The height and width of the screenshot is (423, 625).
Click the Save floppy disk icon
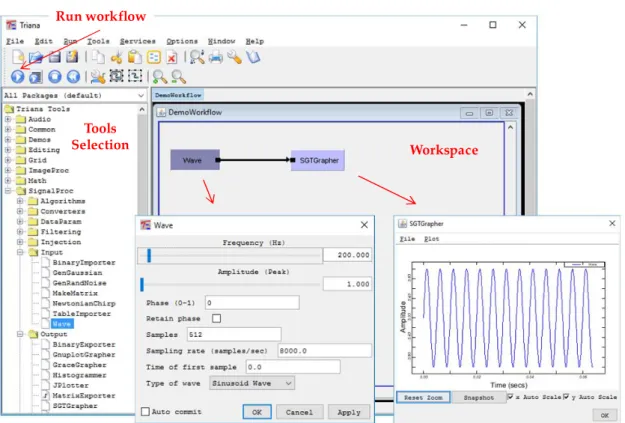coord(54,57)
